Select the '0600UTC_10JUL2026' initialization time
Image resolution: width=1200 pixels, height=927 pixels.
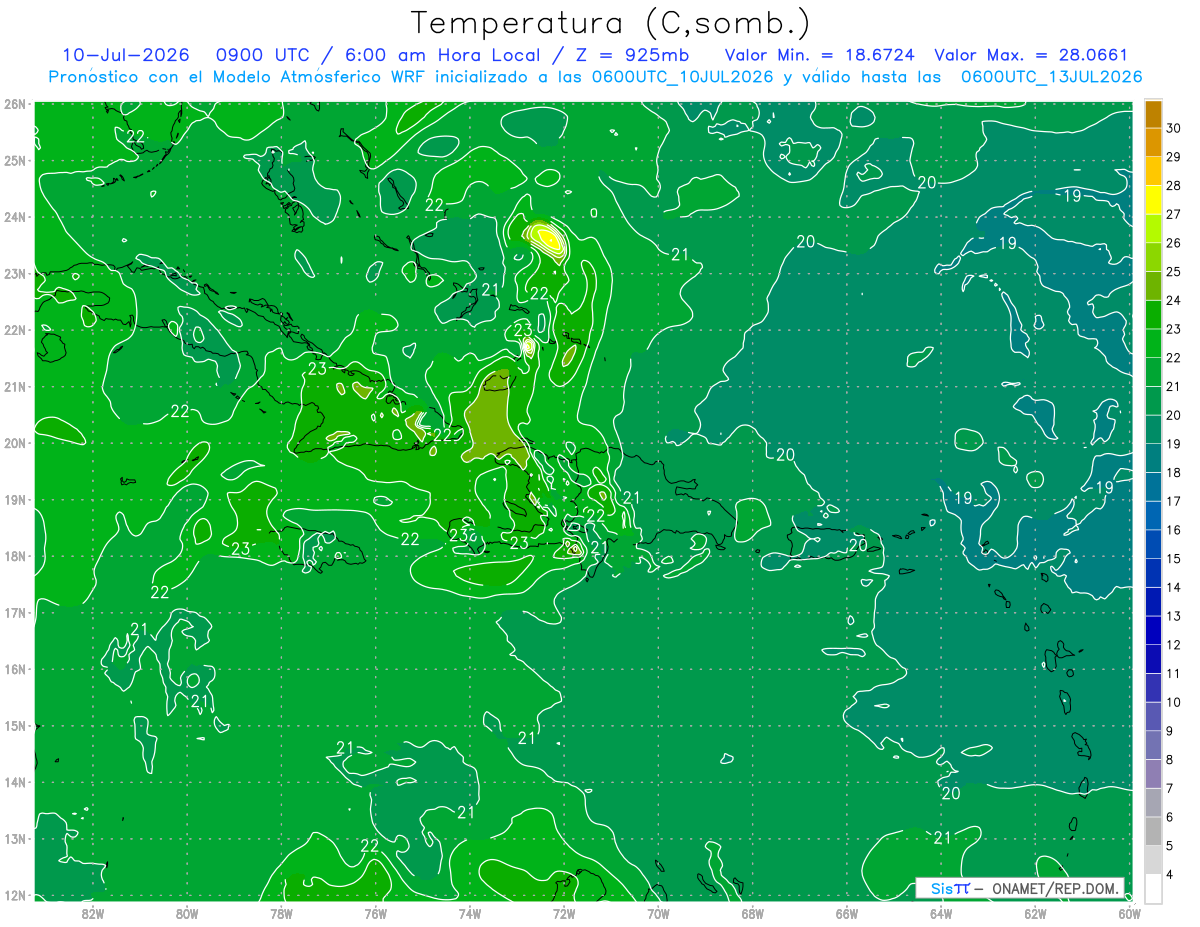[x=683, y=76]
